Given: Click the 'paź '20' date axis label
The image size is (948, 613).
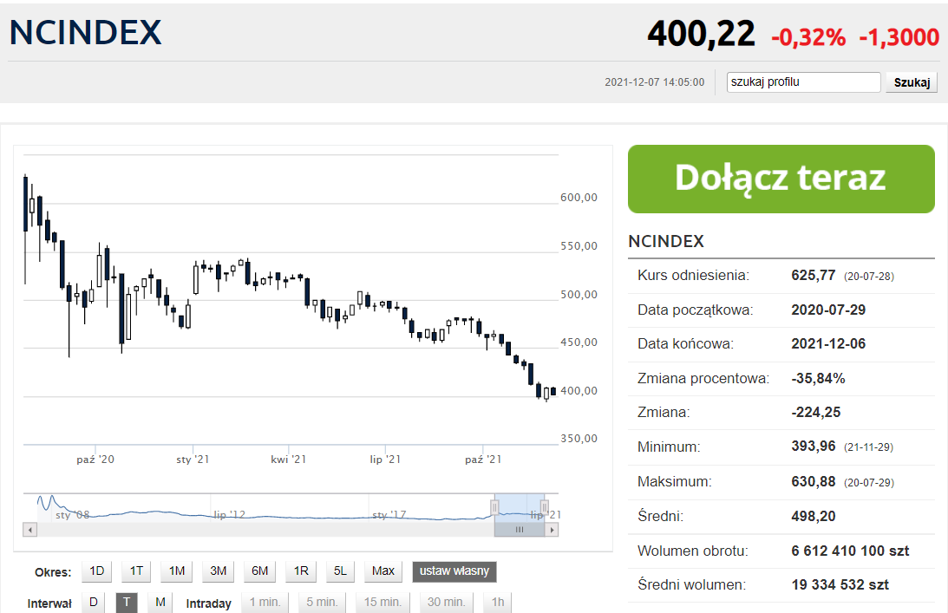Looking at the screenshot, I should pos(95,459).
